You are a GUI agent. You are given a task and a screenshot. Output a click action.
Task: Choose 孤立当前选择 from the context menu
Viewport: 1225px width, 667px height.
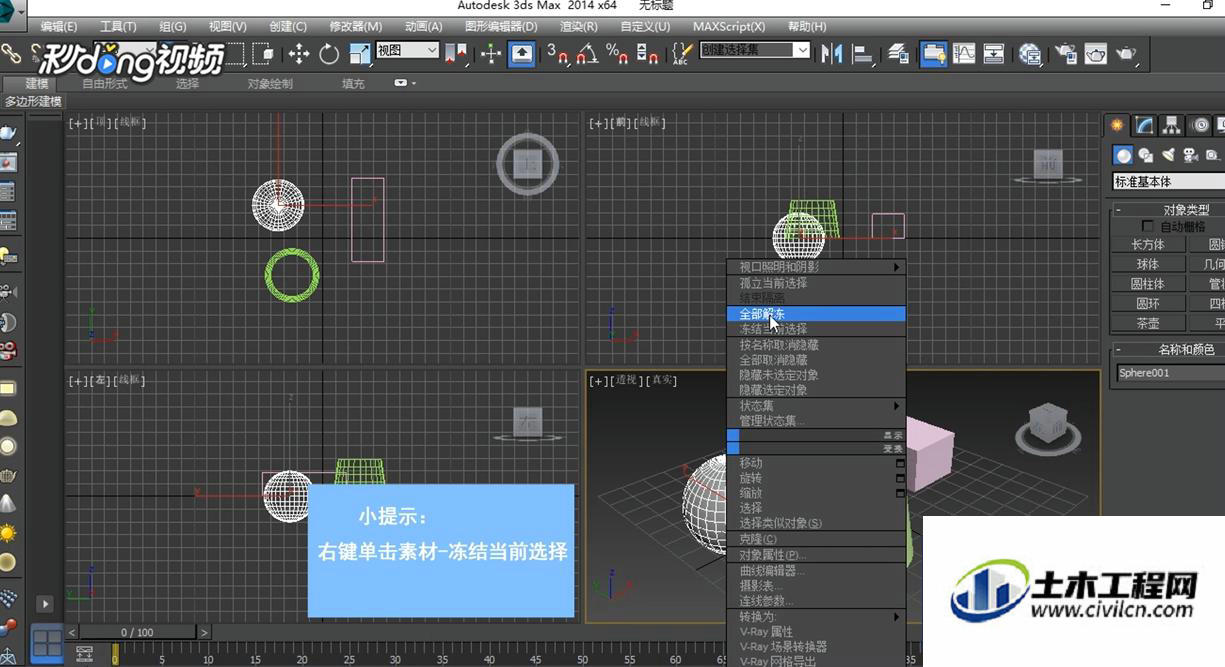tap(816, 283)
